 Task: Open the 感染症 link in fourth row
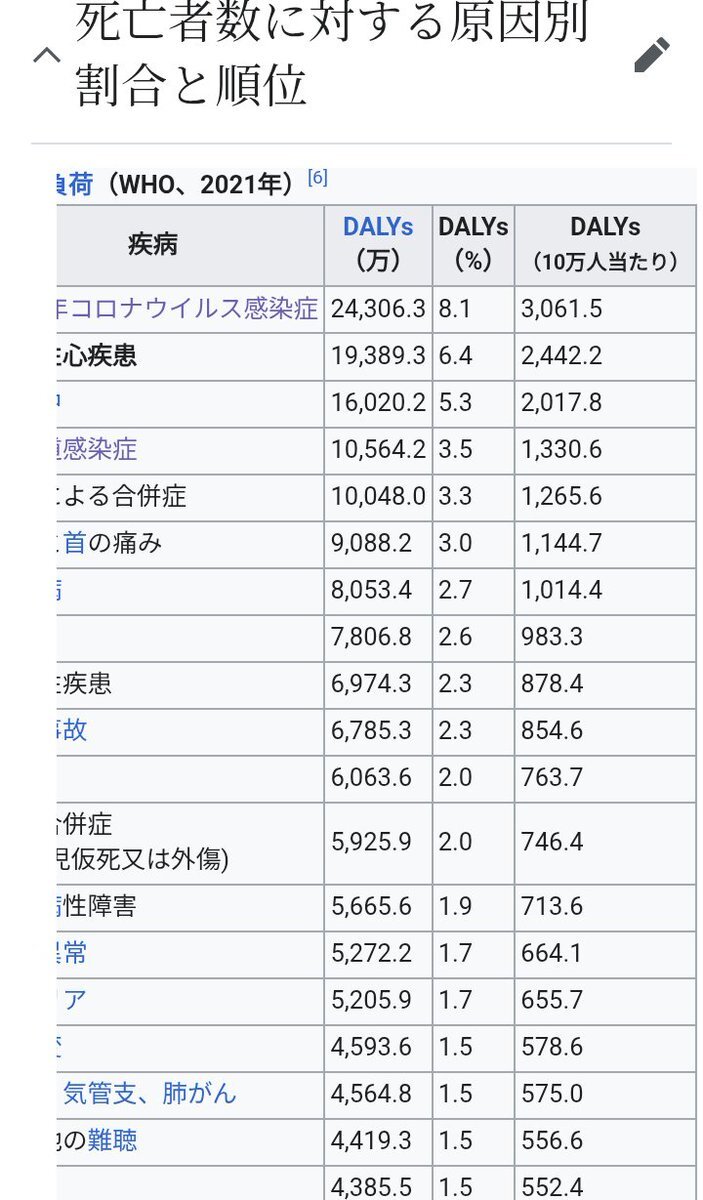click(x=98, y=449)
